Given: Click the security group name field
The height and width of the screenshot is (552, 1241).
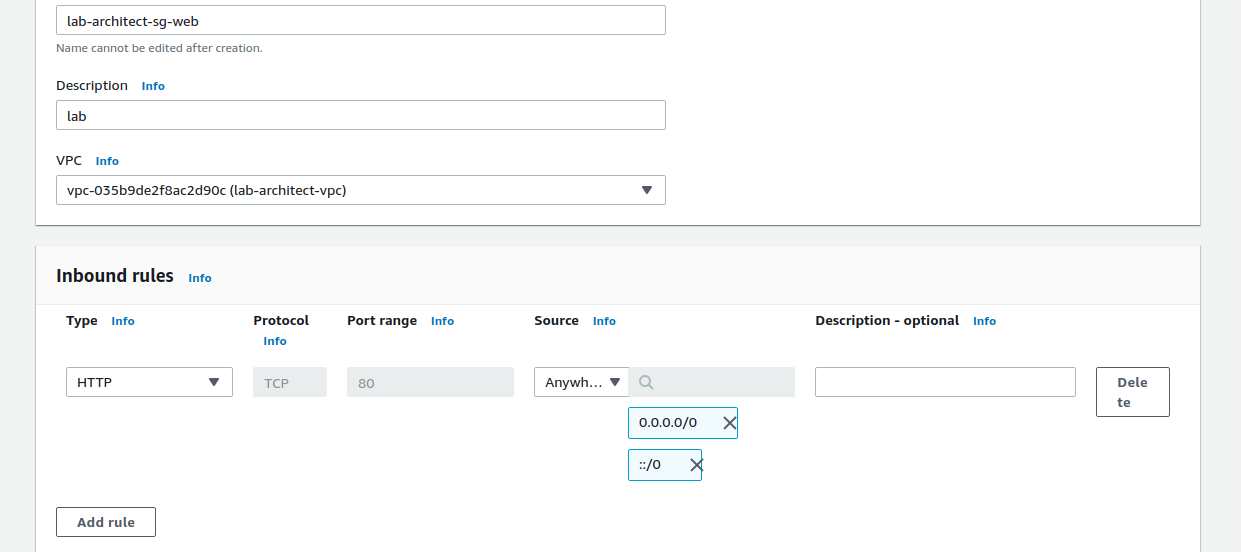Looking at the screenshot, I should pos(360,20).
